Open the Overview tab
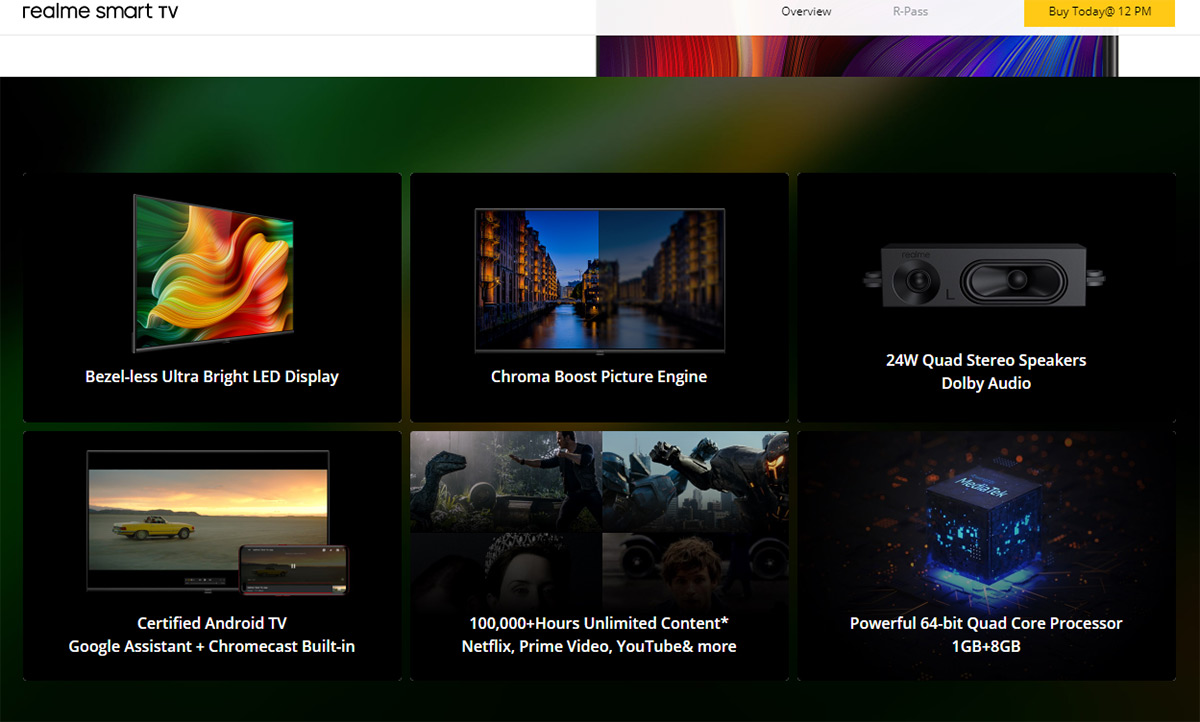The width and height of the screenshot is (1200, 722). click(806, 12)
